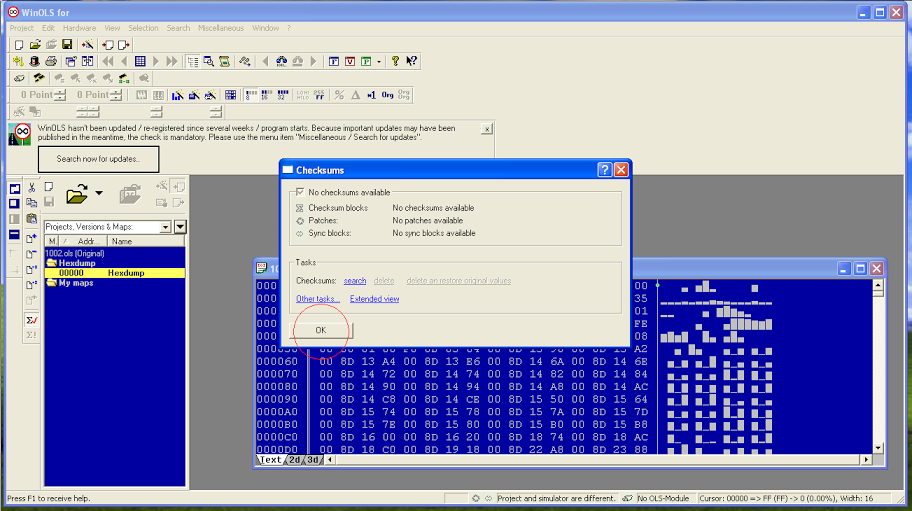Image resolution: width=912 pixels, height=511 pixels.
Task: Click the blue F window toolbar icon
Action: [x=334, y=61]
